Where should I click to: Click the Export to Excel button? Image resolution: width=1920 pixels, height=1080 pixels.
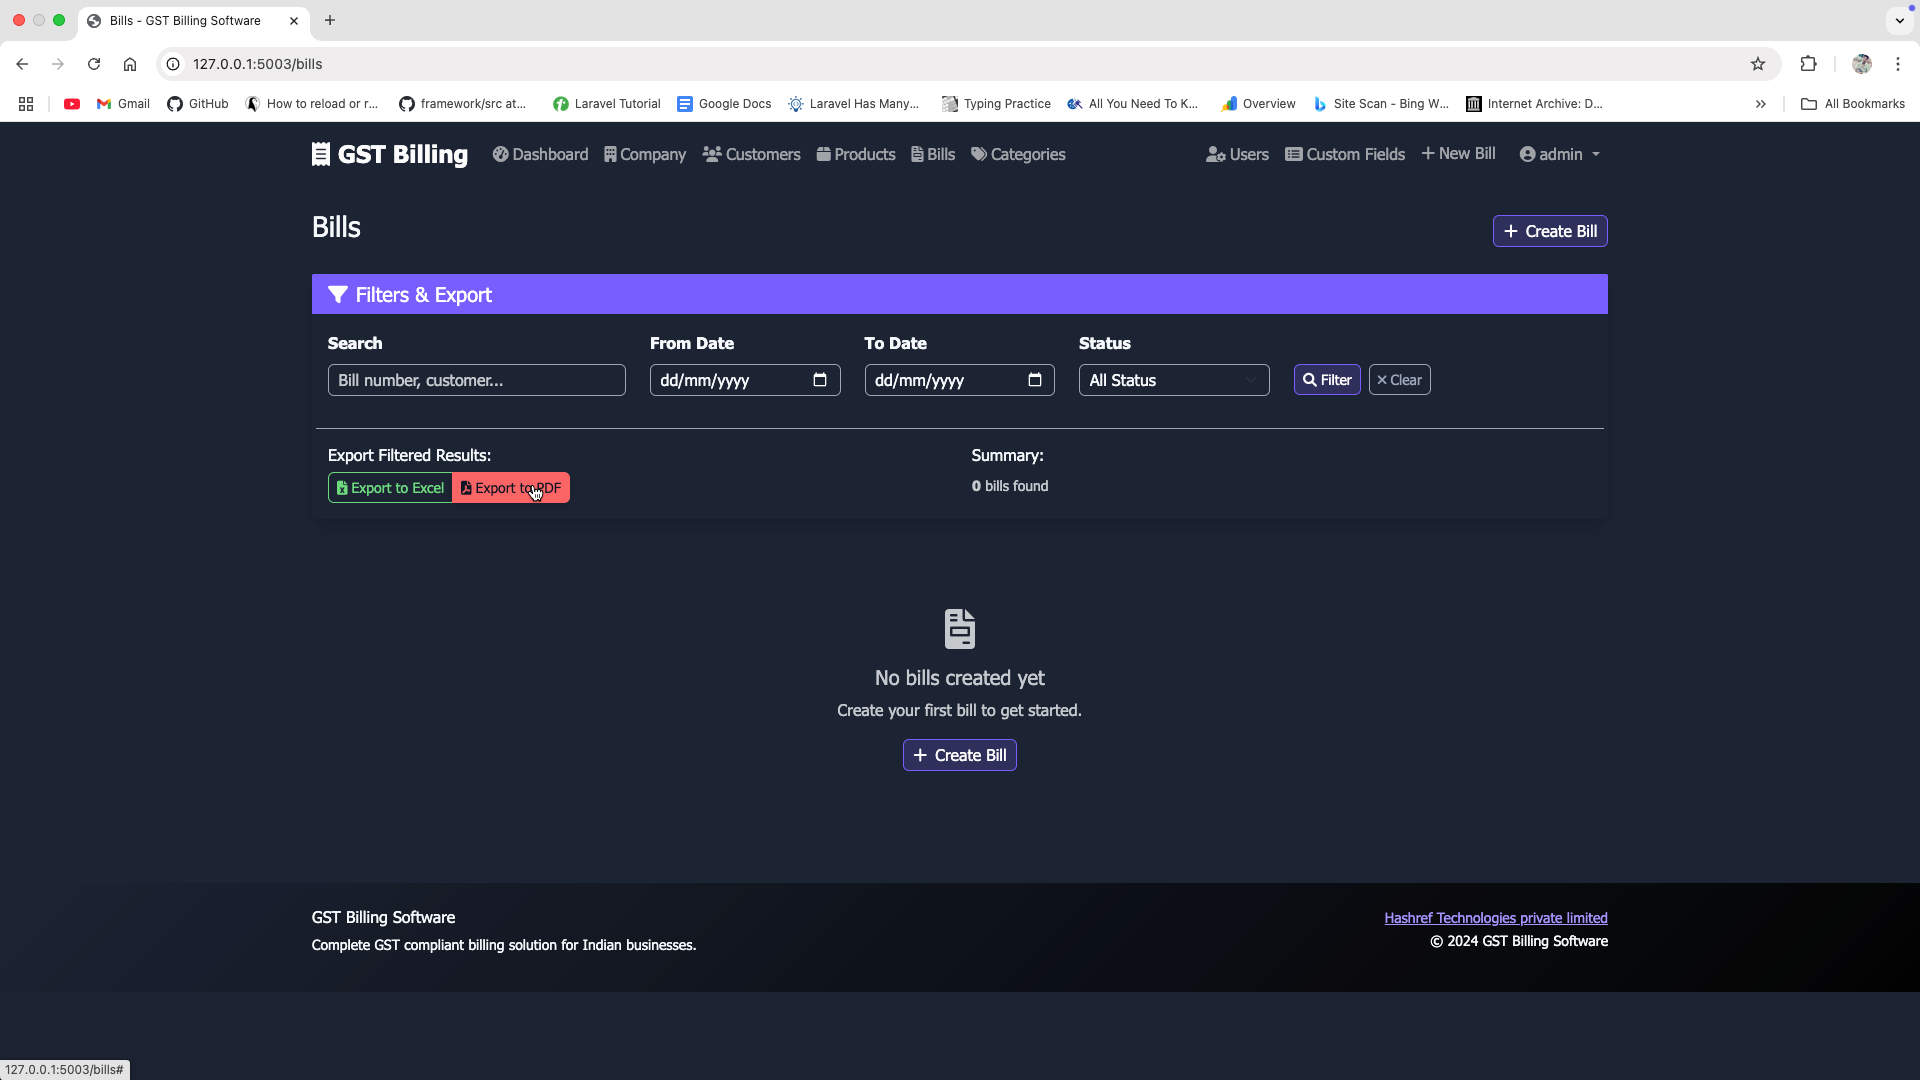[x=390, y=488]
